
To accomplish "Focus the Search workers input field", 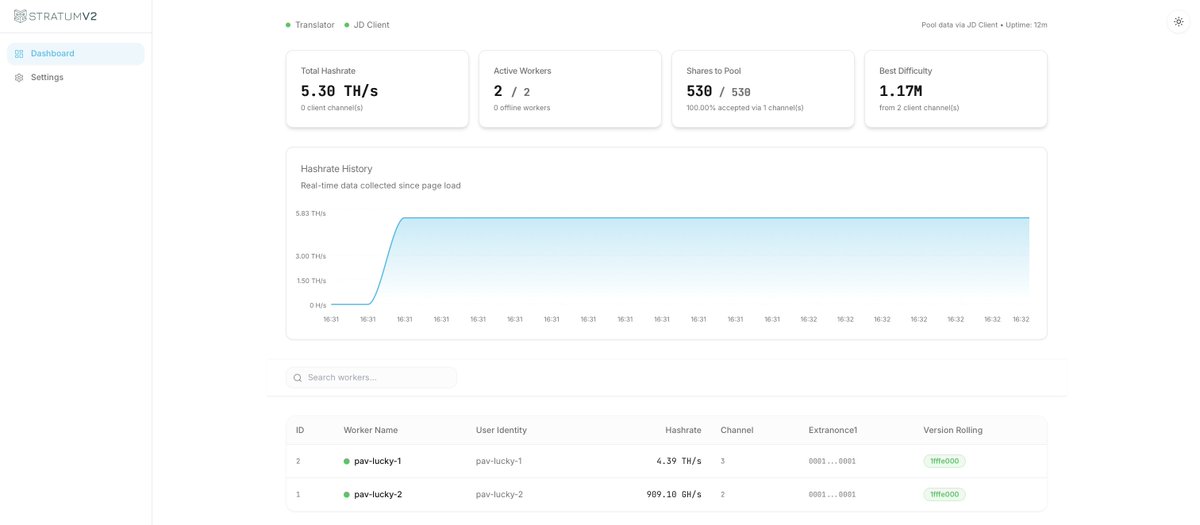I will pyautogui.click(x=371, y=377).
